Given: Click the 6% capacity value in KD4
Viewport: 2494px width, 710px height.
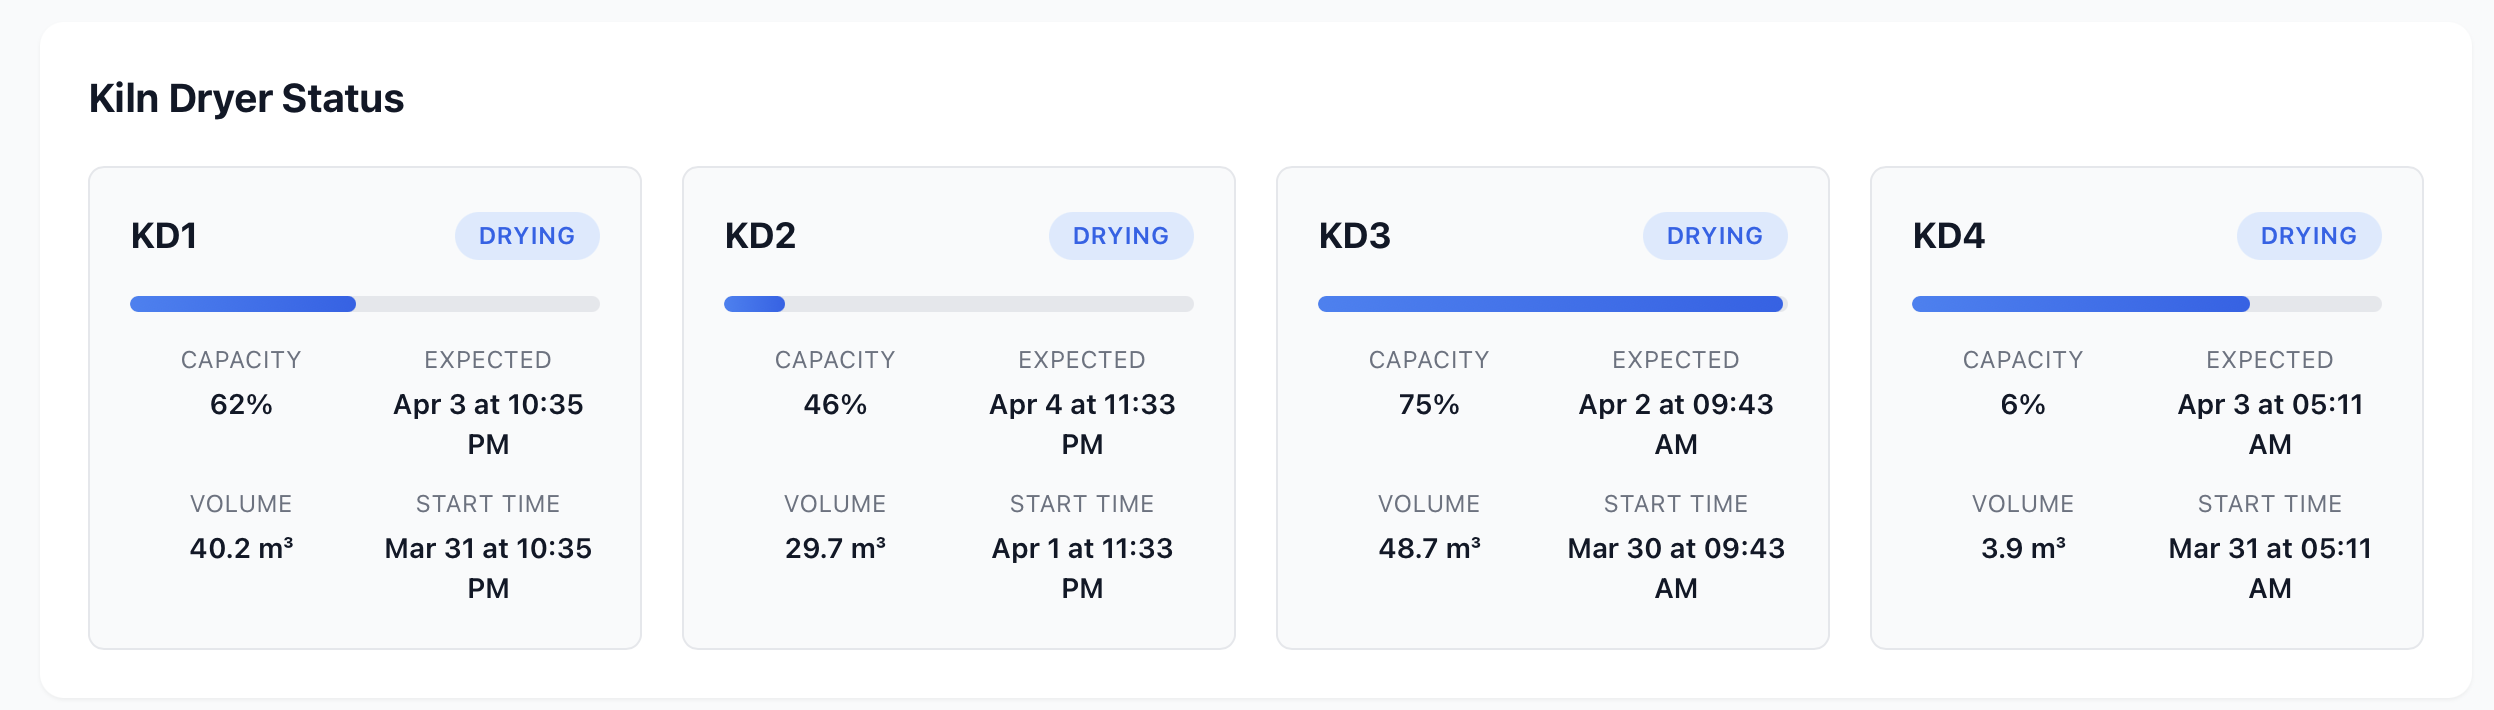Looking at the screenshot, I should (2023, 404).
